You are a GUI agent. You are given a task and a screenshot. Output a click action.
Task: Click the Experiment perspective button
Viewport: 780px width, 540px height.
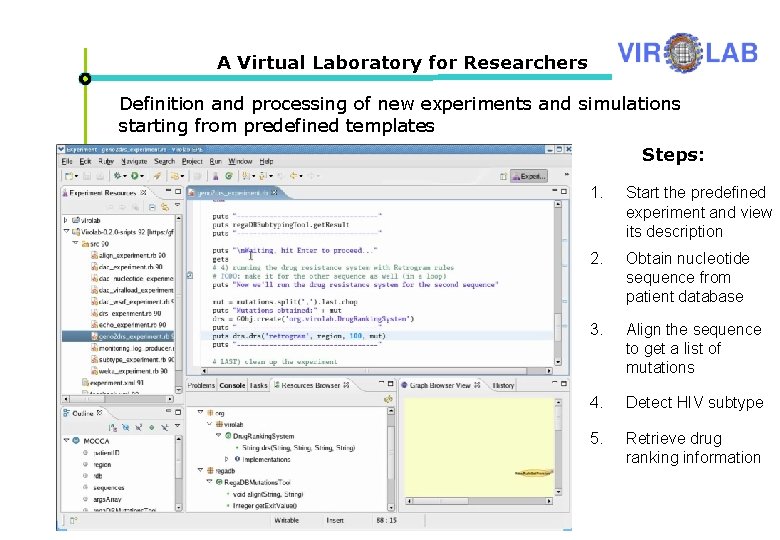coord(529,177)
